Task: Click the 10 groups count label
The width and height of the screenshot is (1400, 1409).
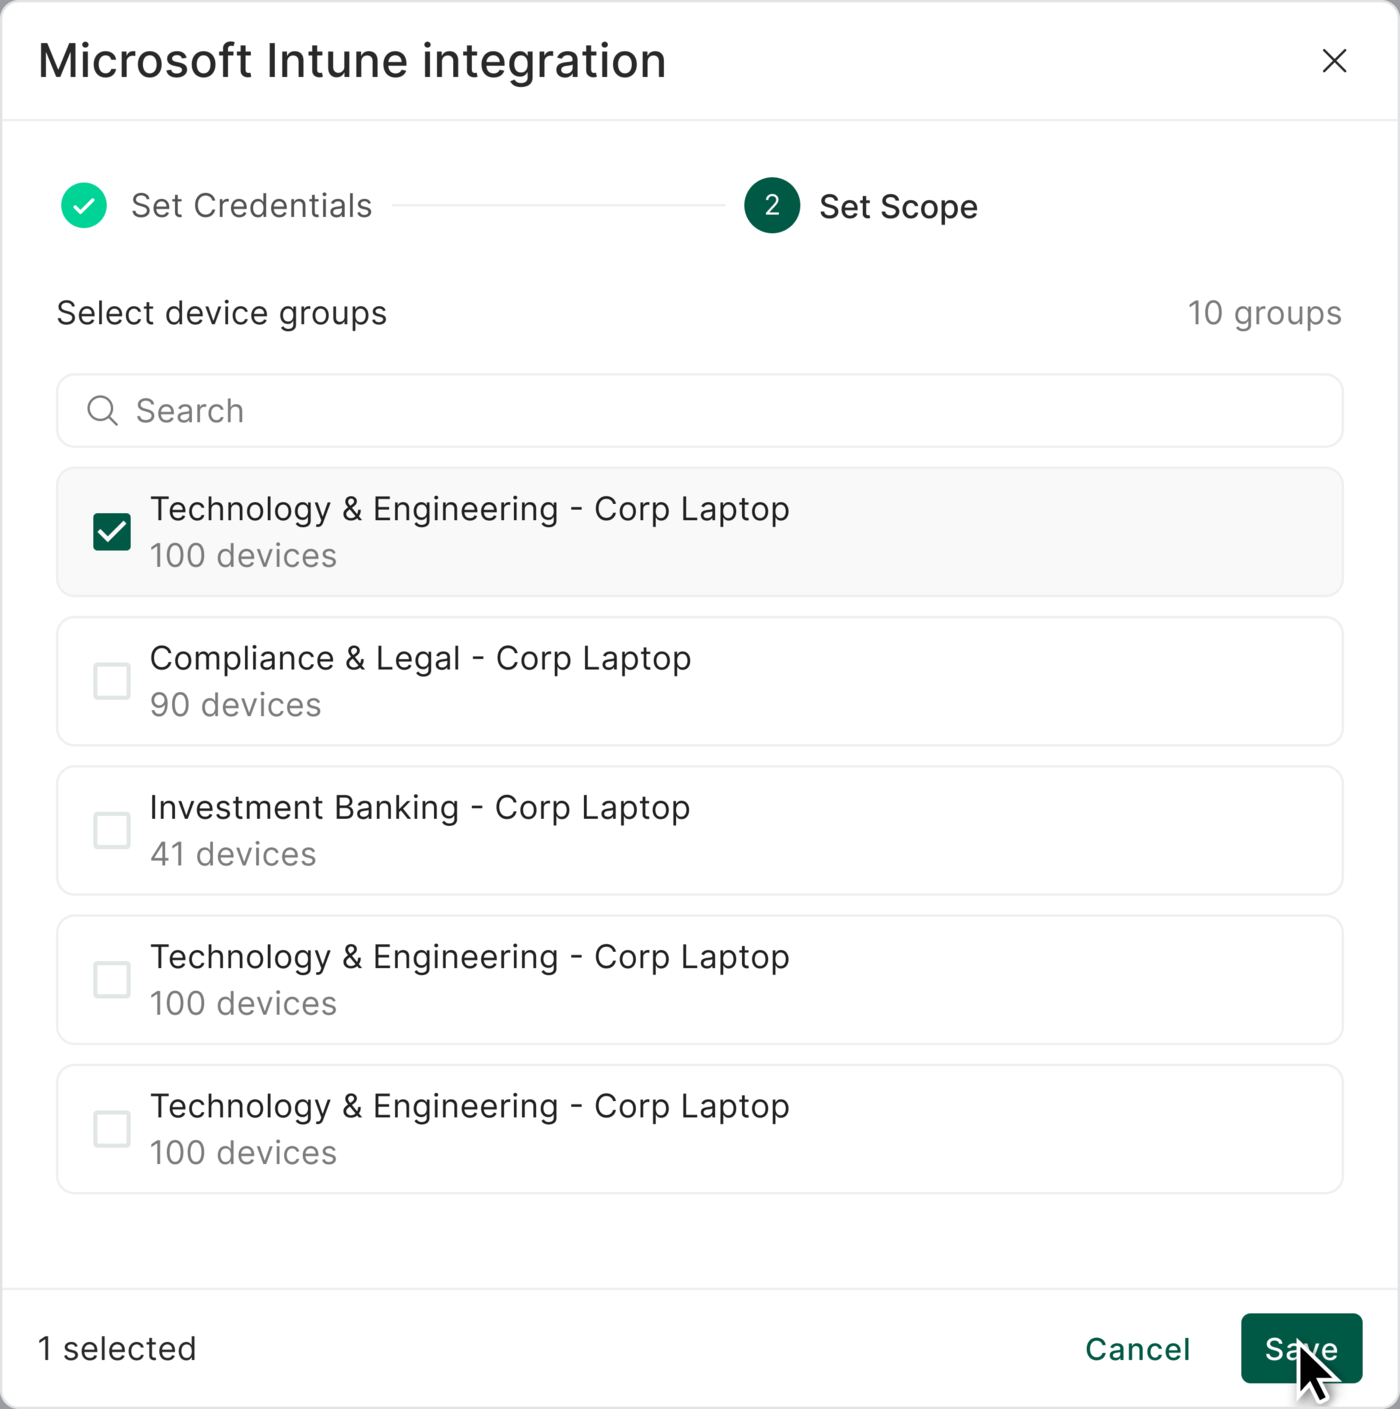Action: click(1264, 313)
